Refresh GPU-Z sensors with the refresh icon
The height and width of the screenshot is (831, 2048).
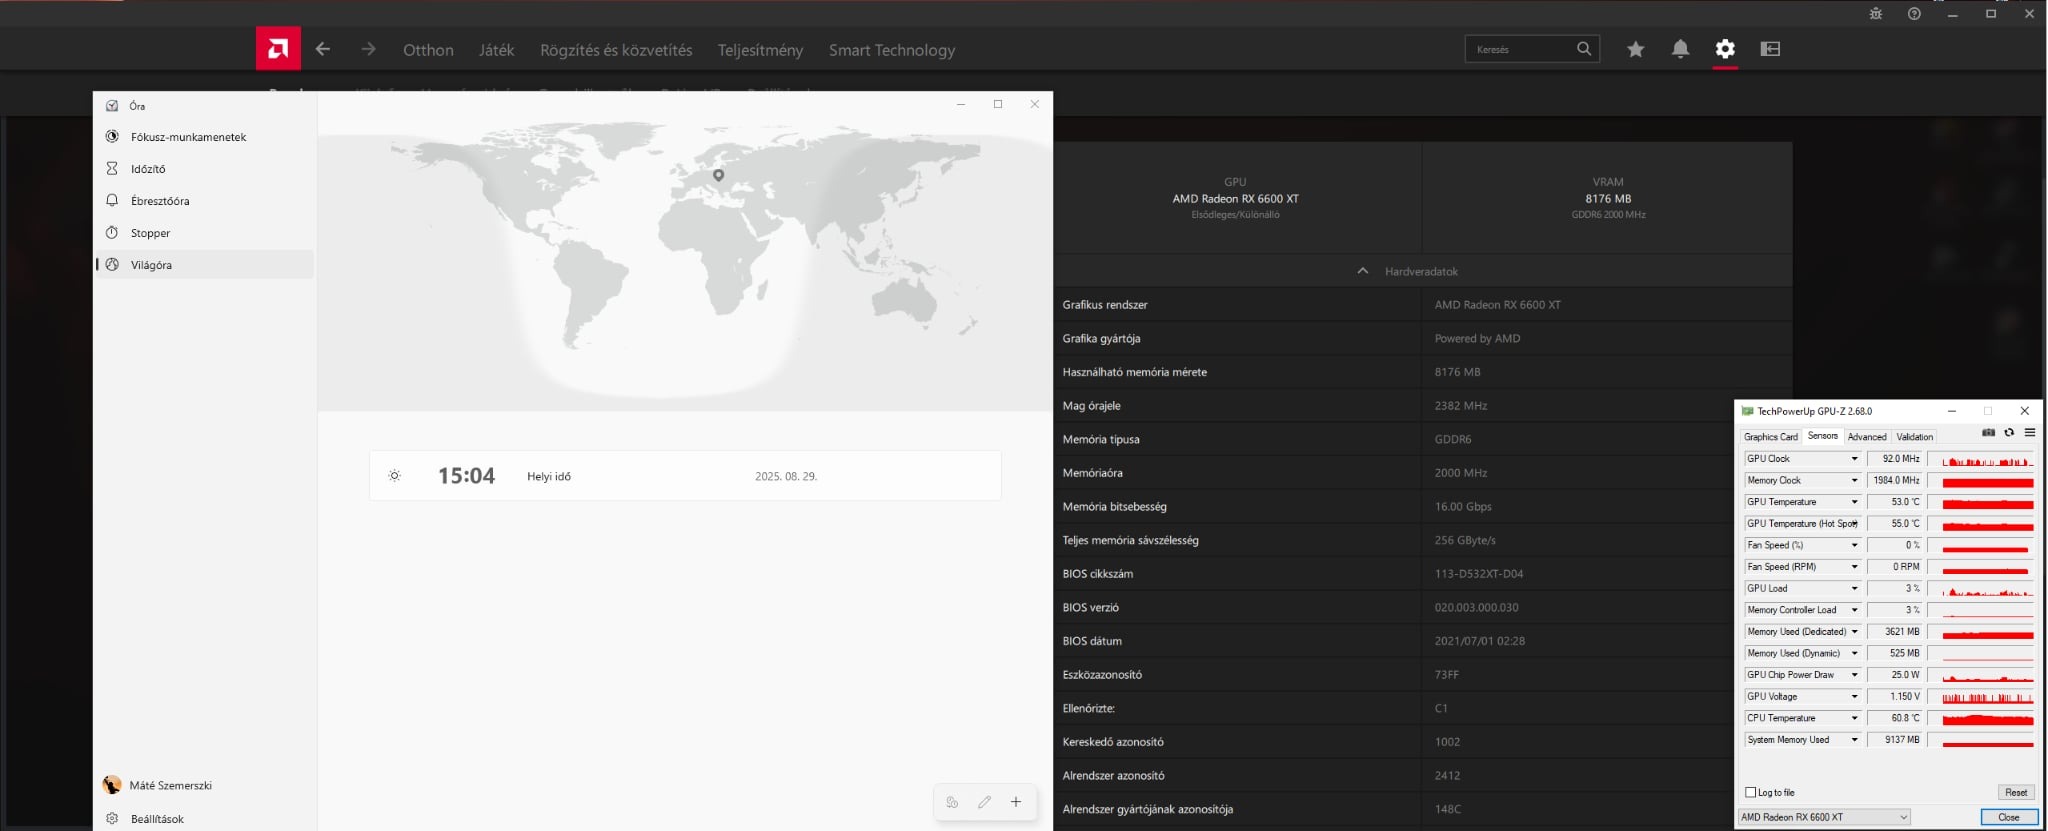[2009, 433]
